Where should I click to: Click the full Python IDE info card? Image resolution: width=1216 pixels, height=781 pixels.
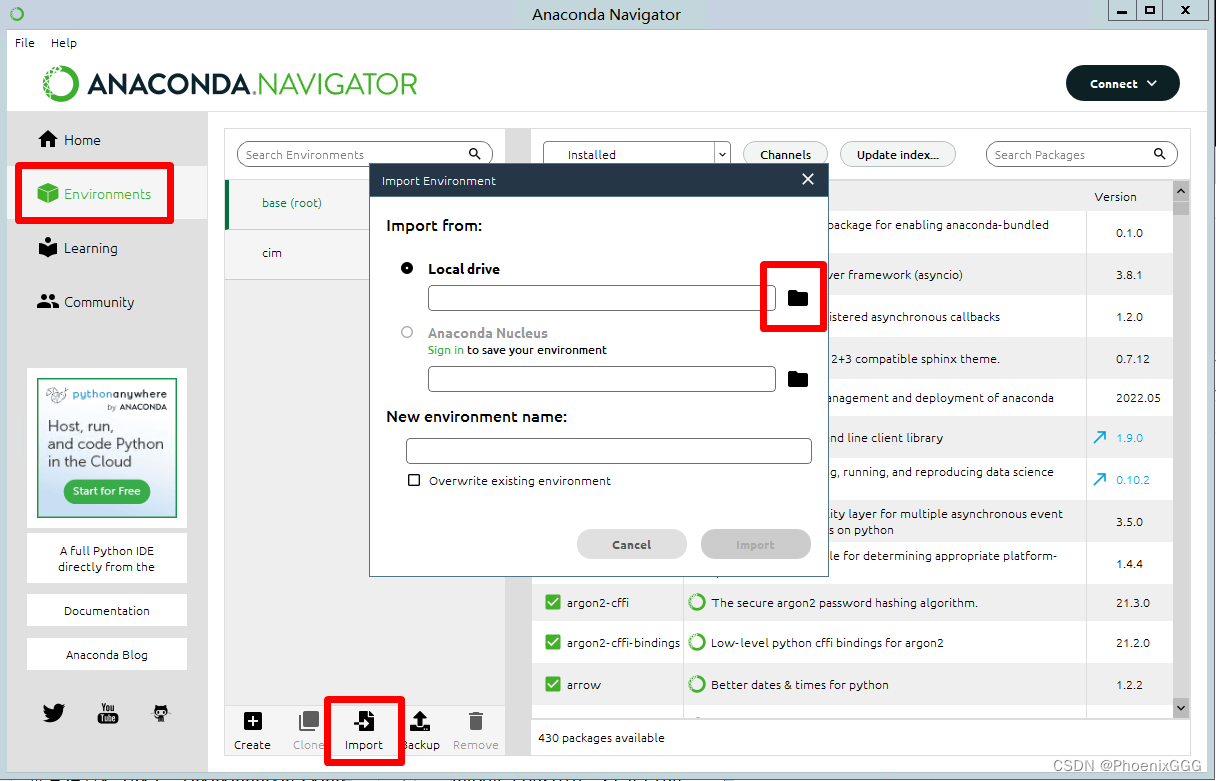coord(107,559)
